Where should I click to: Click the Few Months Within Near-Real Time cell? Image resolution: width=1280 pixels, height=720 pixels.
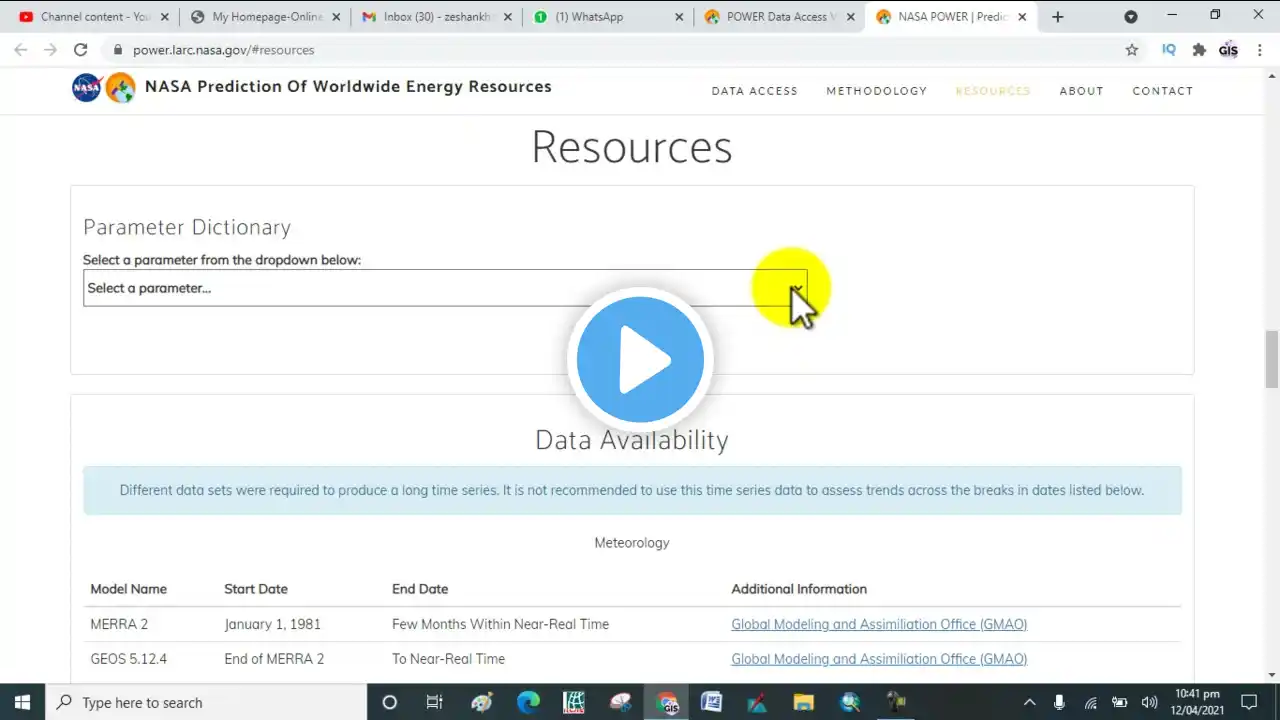coord(500,624)
